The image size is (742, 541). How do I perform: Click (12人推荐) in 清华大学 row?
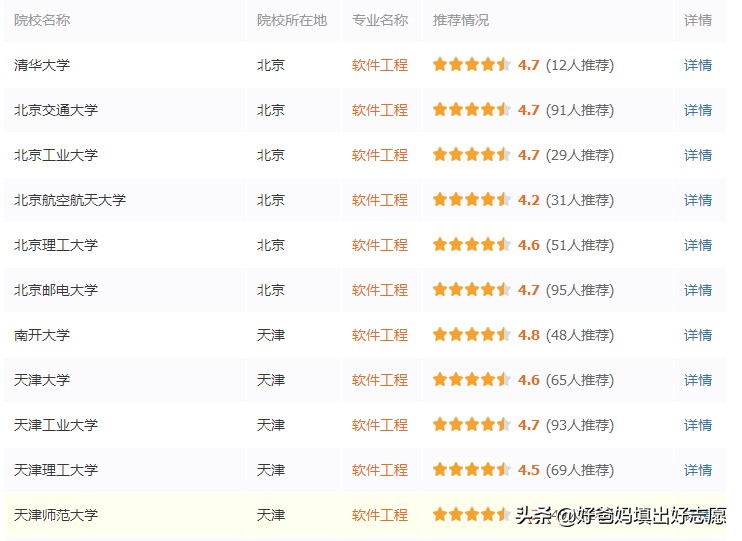coord(580,65)
